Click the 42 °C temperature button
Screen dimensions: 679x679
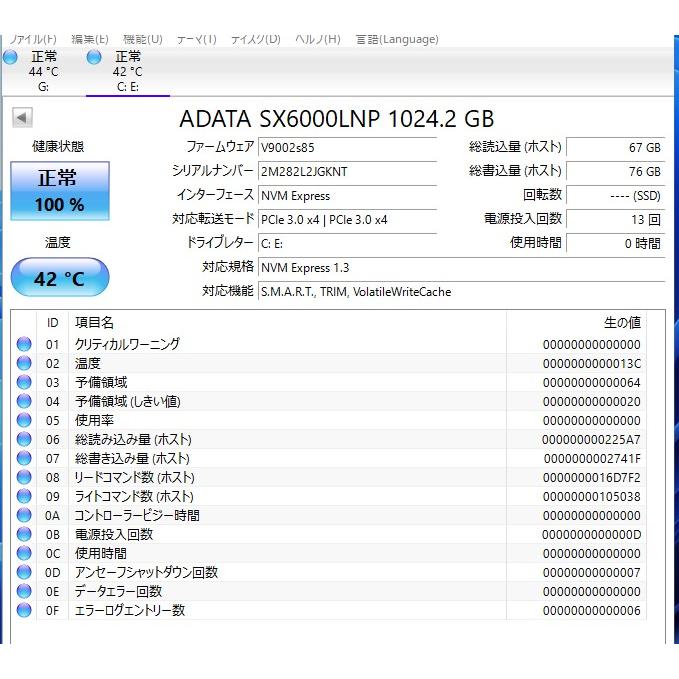59,278
